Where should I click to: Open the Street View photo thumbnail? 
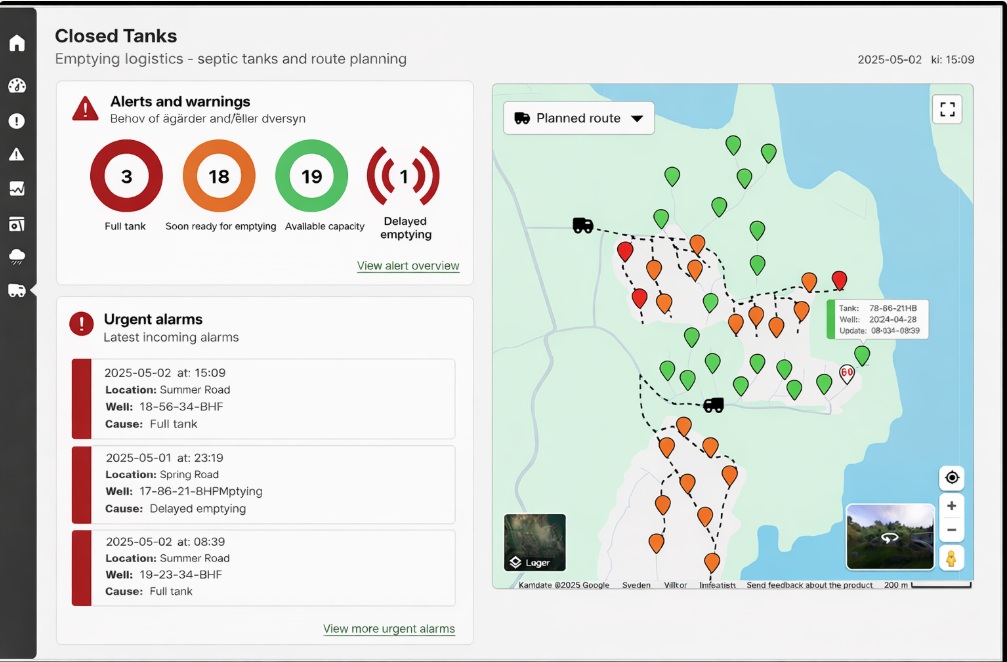point(889,537)
